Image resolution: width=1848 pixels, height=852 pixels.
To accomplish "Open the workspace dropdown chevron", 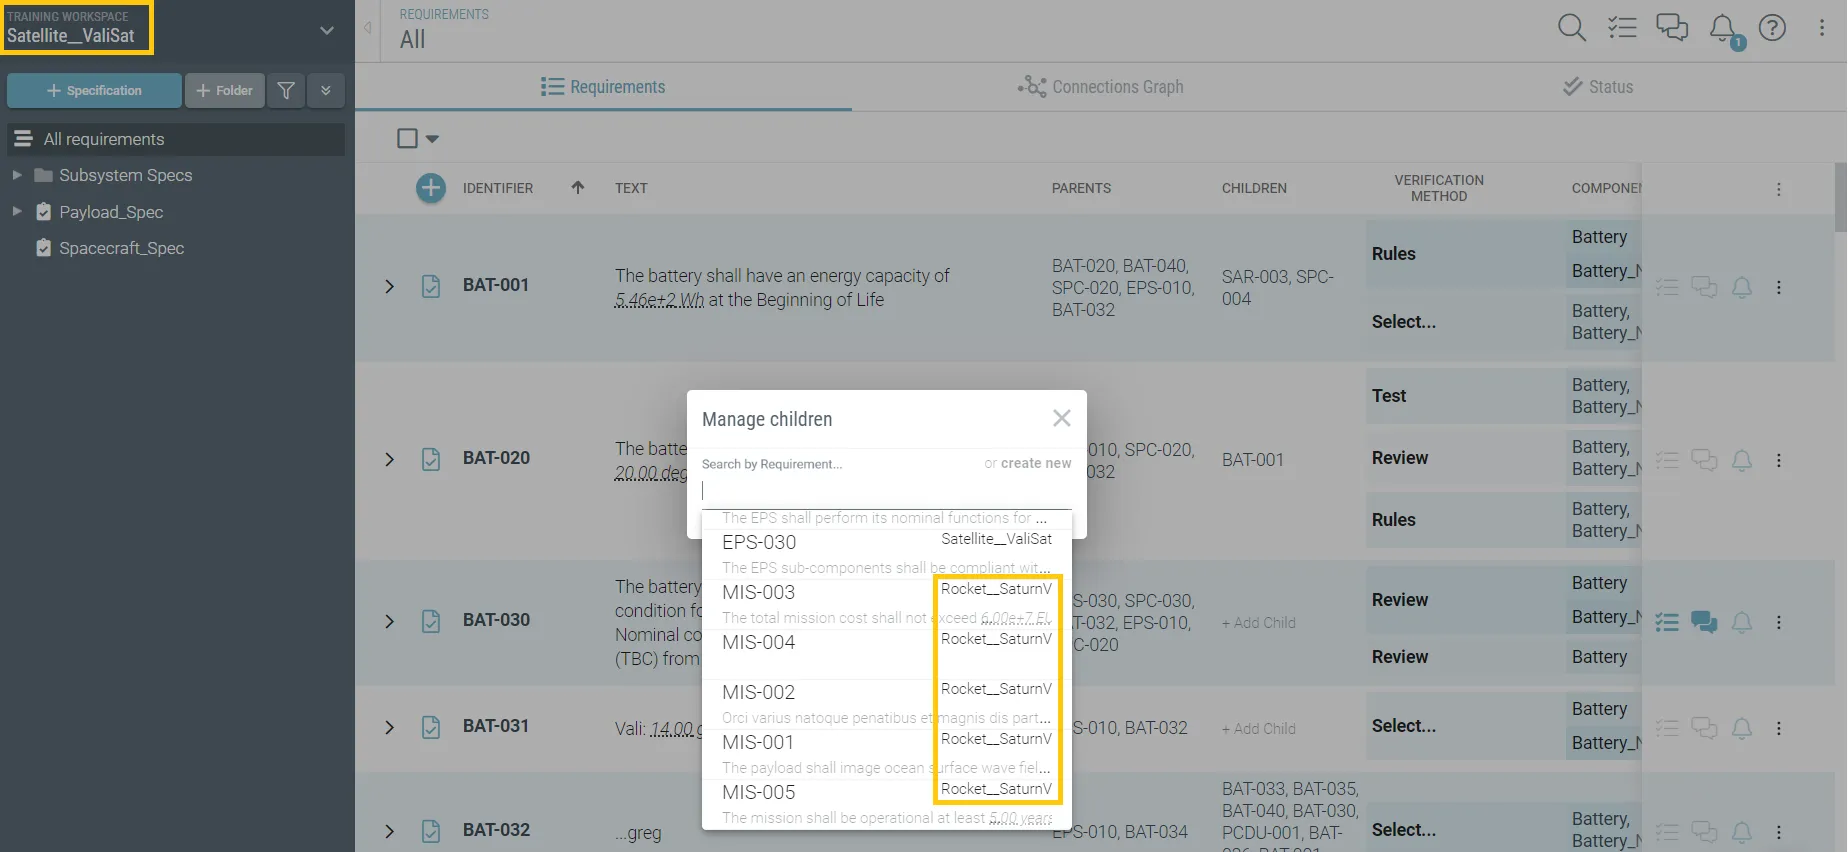I will [x=326, y=31].
